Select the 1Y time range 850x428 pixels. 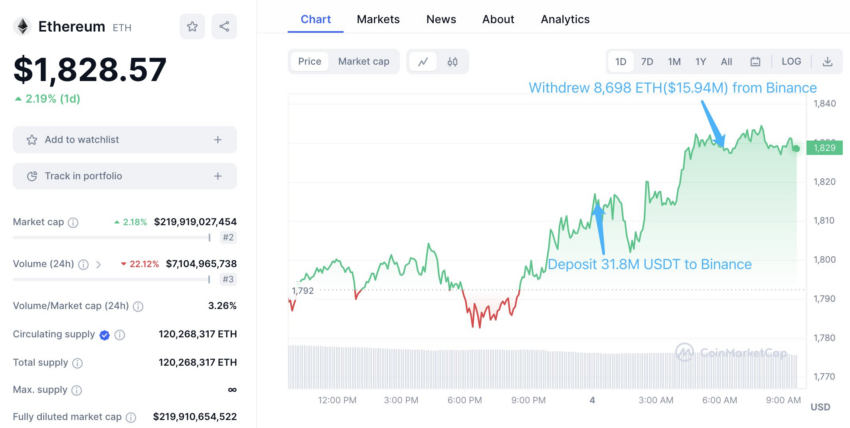pos(700,62)
